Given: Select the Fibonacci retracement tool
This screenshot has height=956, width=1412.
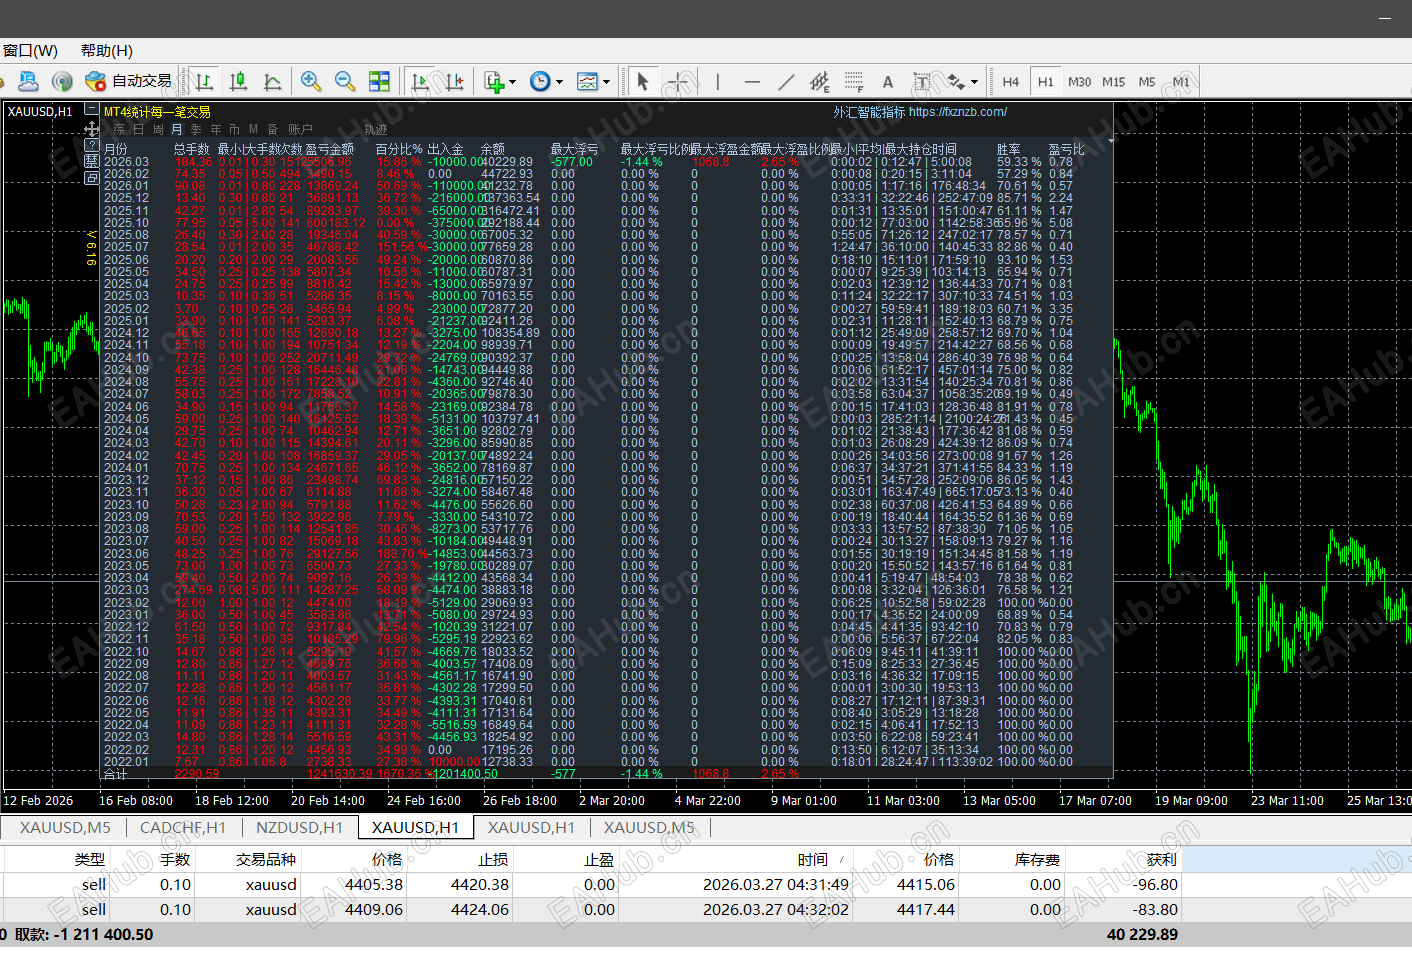Looking at the screenshot, I should point(853,82).
